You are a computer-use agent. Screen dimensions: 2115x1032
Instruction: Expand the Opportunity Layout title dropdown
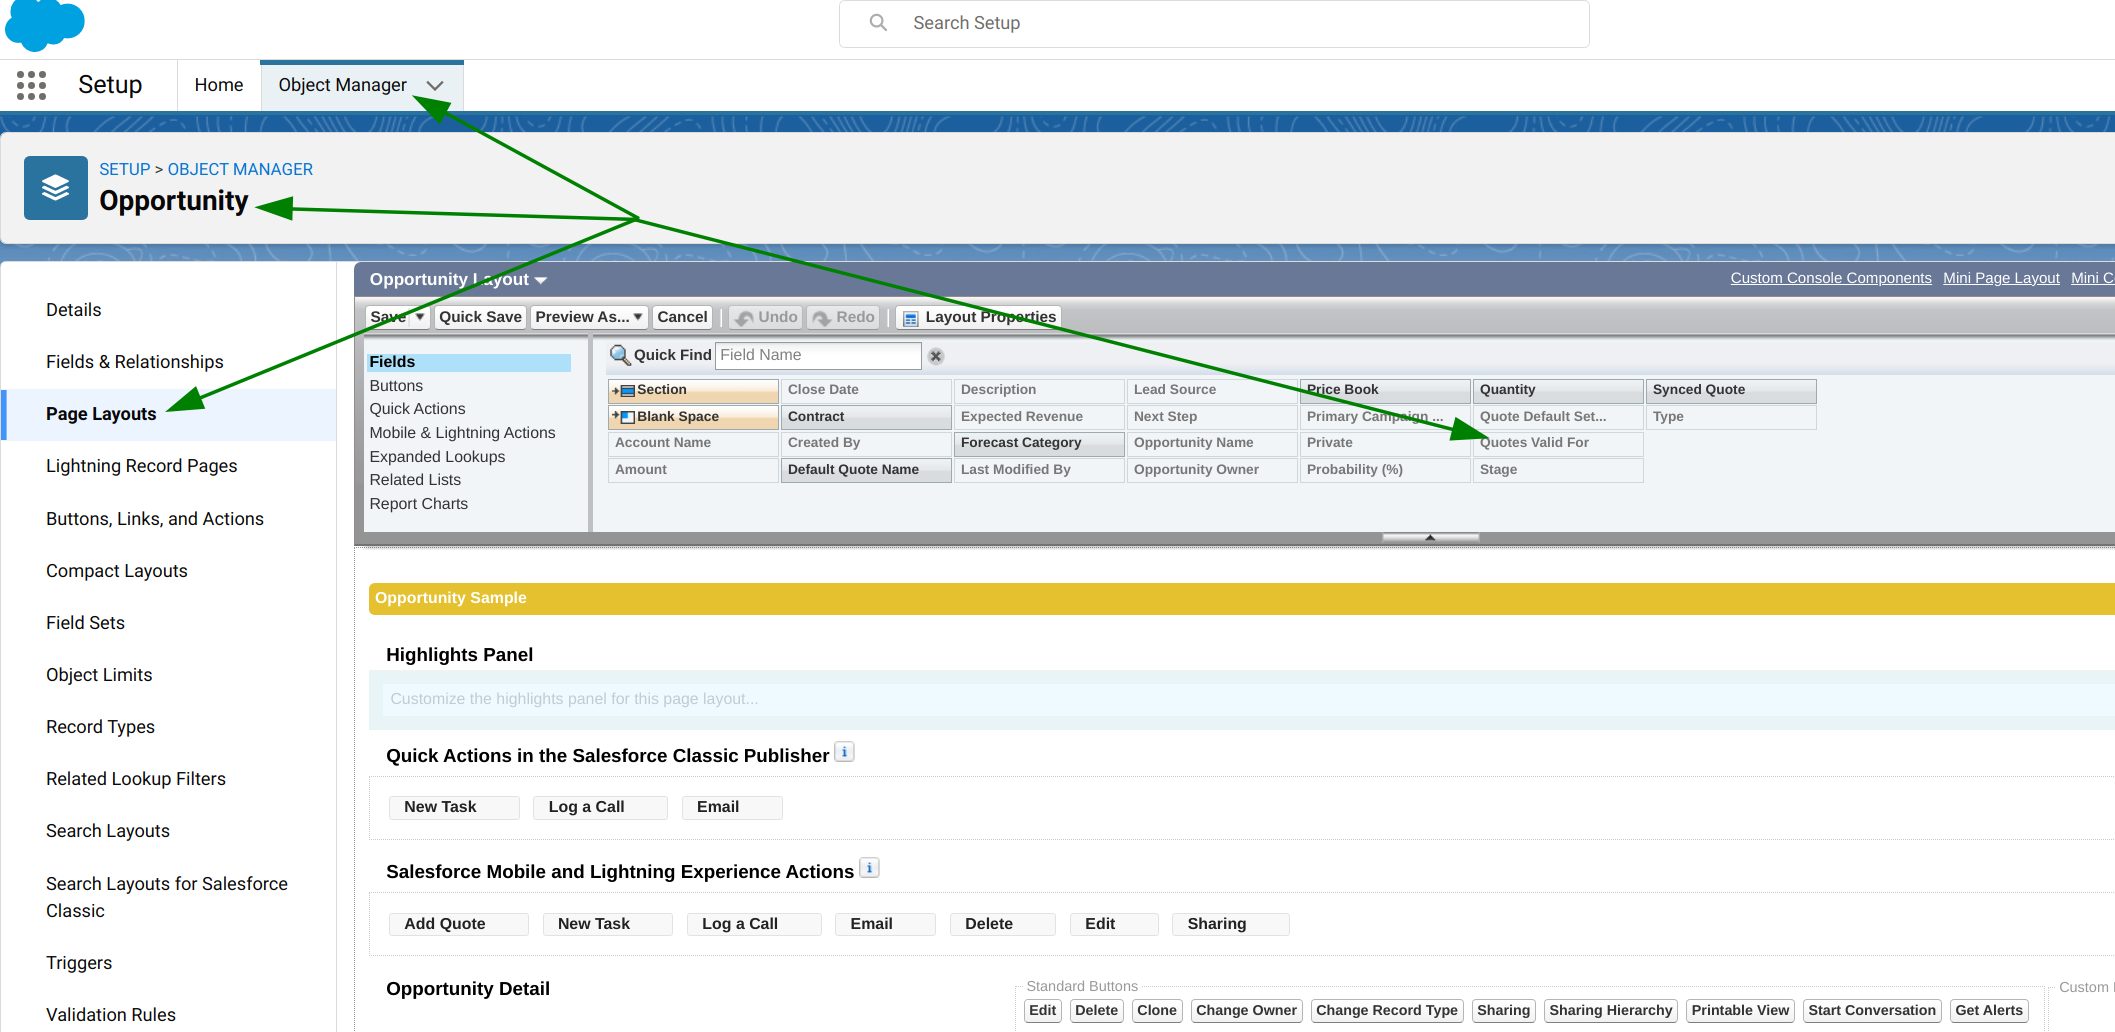click(541, 281)
